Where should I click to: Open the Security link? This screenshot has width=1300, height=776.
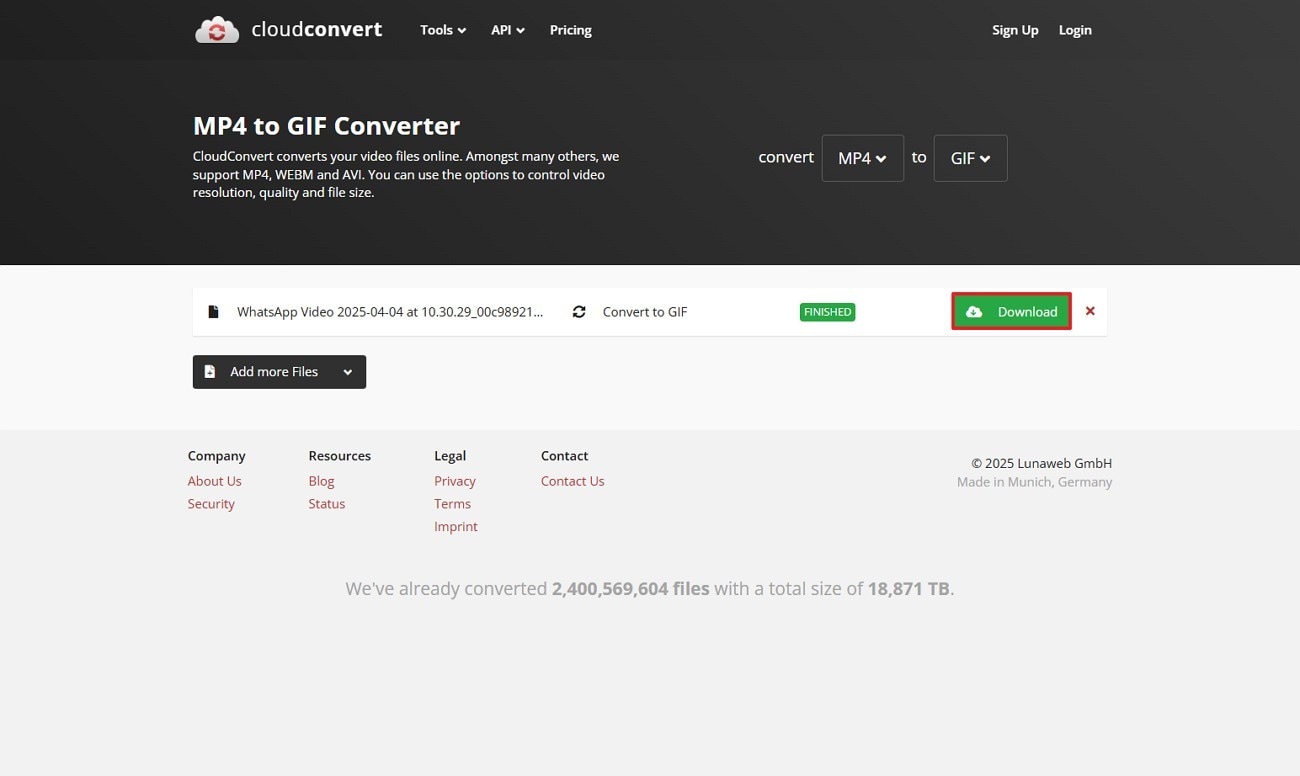(x=211, y=504)
